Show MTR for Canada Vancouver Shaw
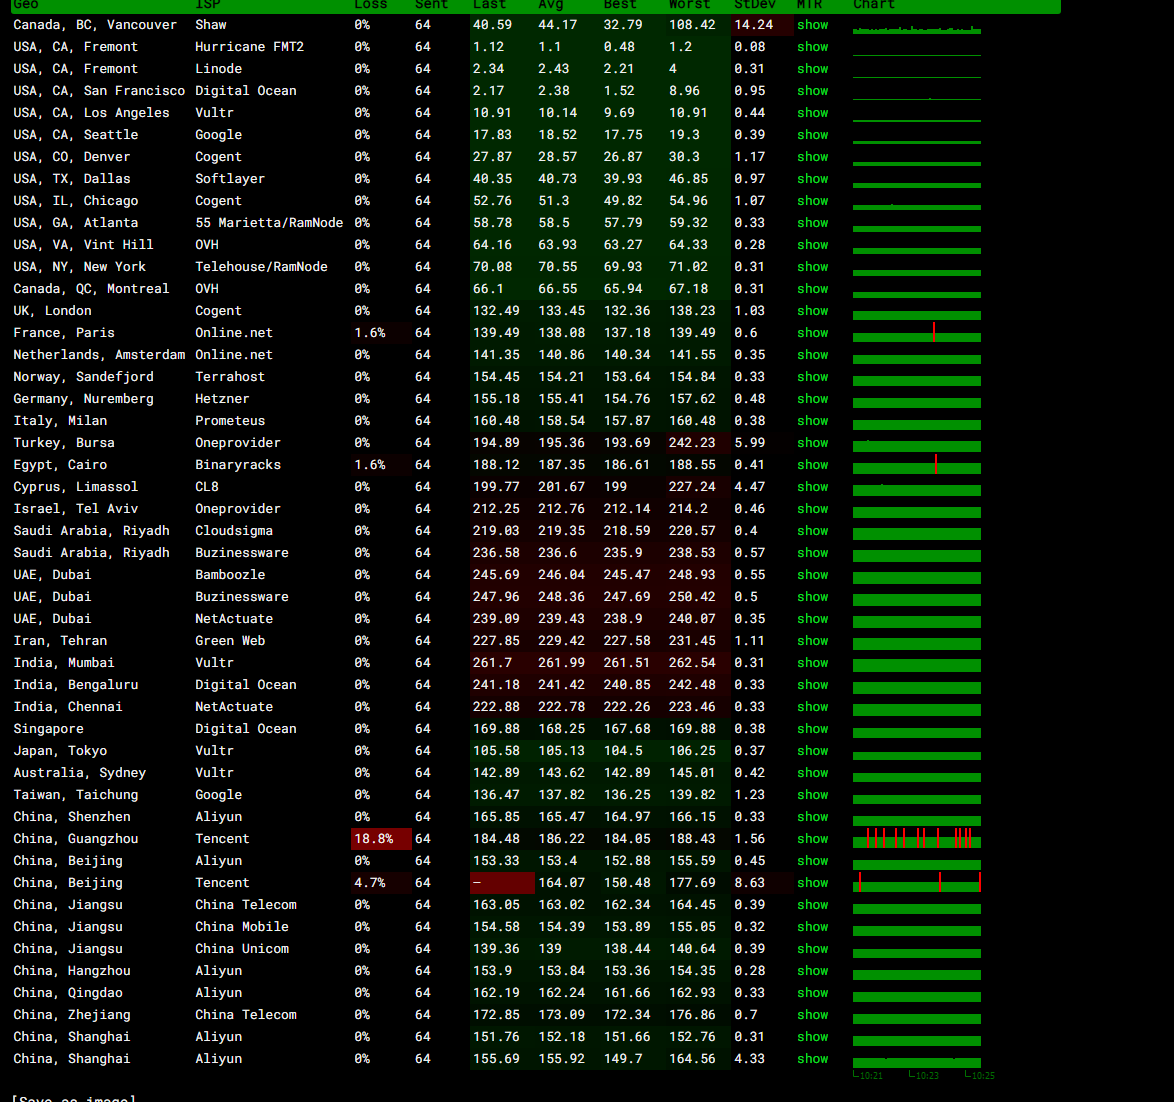Viewport: 1174px width, 1102px height. (812, 25)
